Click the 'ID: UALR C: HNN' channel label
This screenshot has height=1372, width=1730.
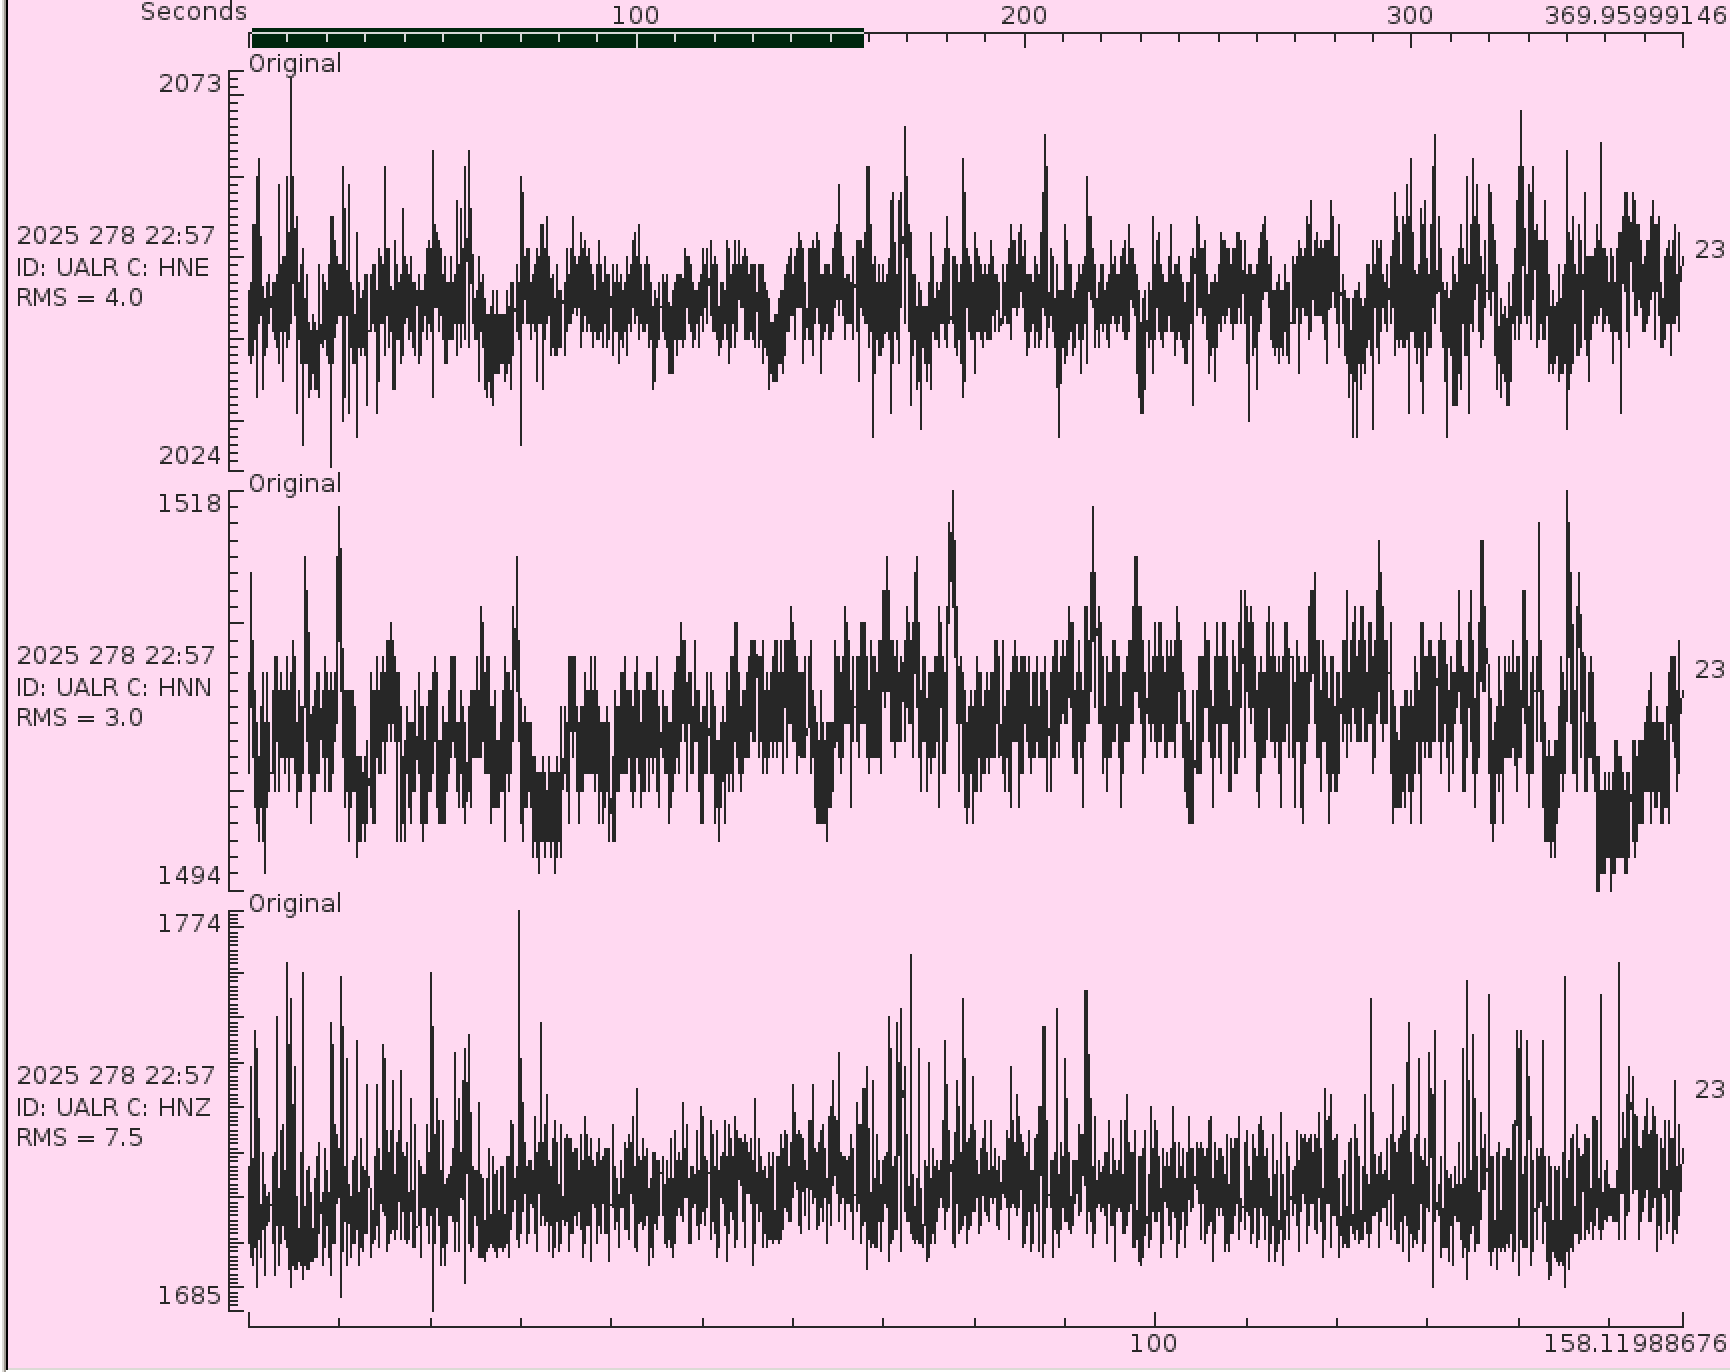(114, 687)
